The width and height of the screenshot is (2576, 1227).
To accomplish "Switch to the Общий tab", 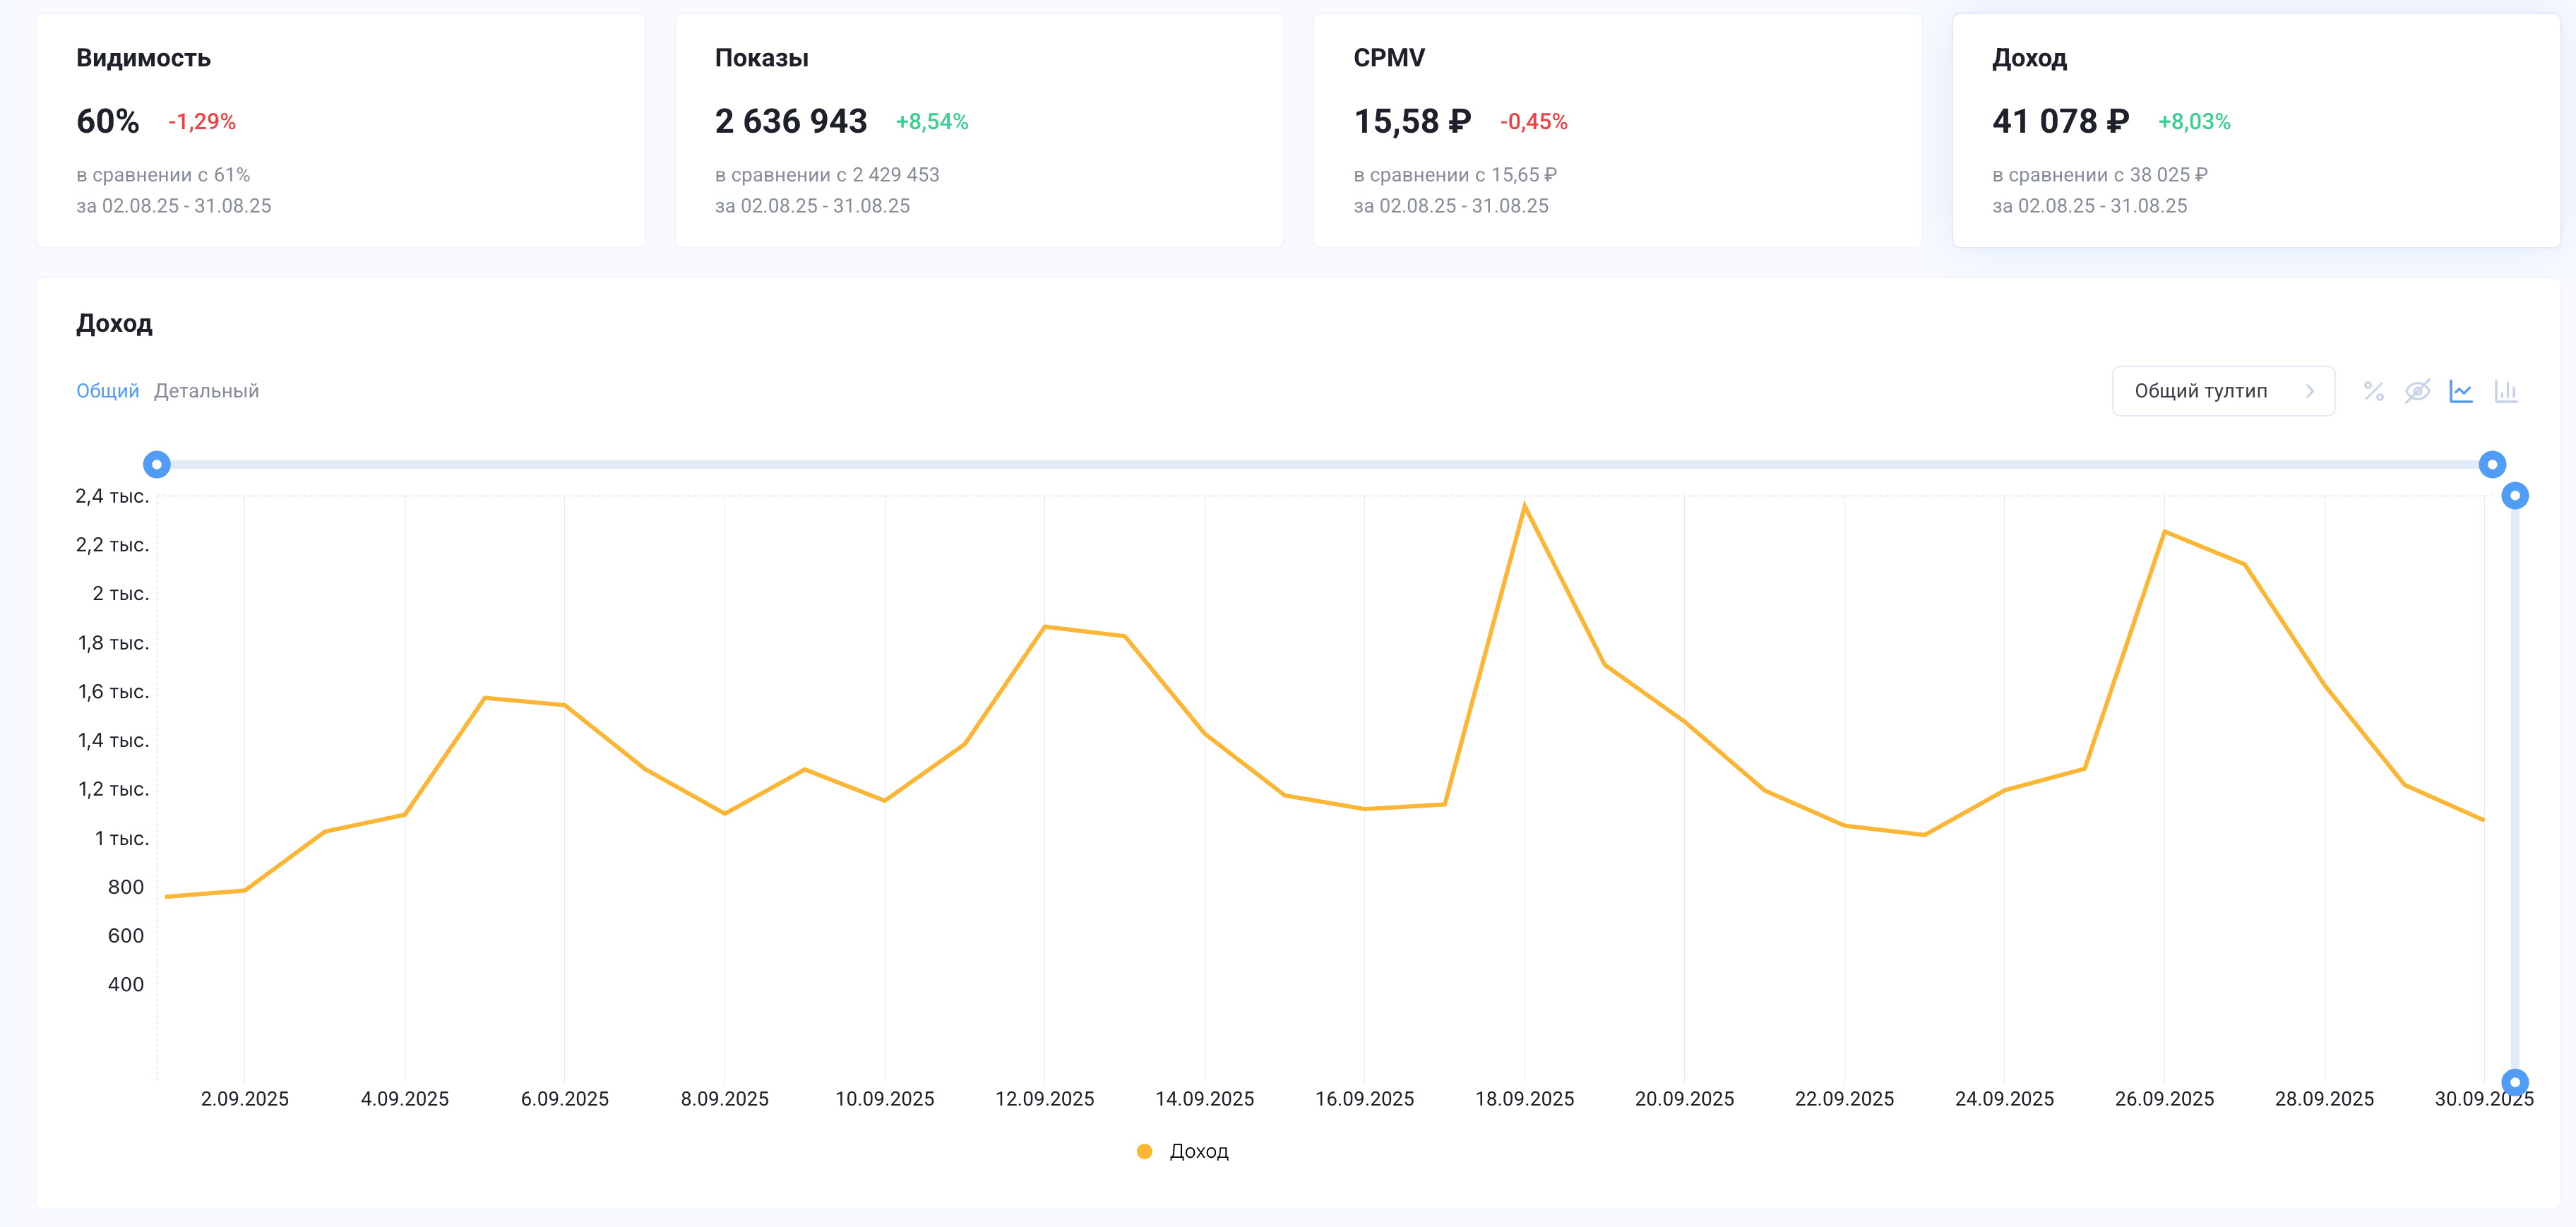I will click(x=107, y=391).
